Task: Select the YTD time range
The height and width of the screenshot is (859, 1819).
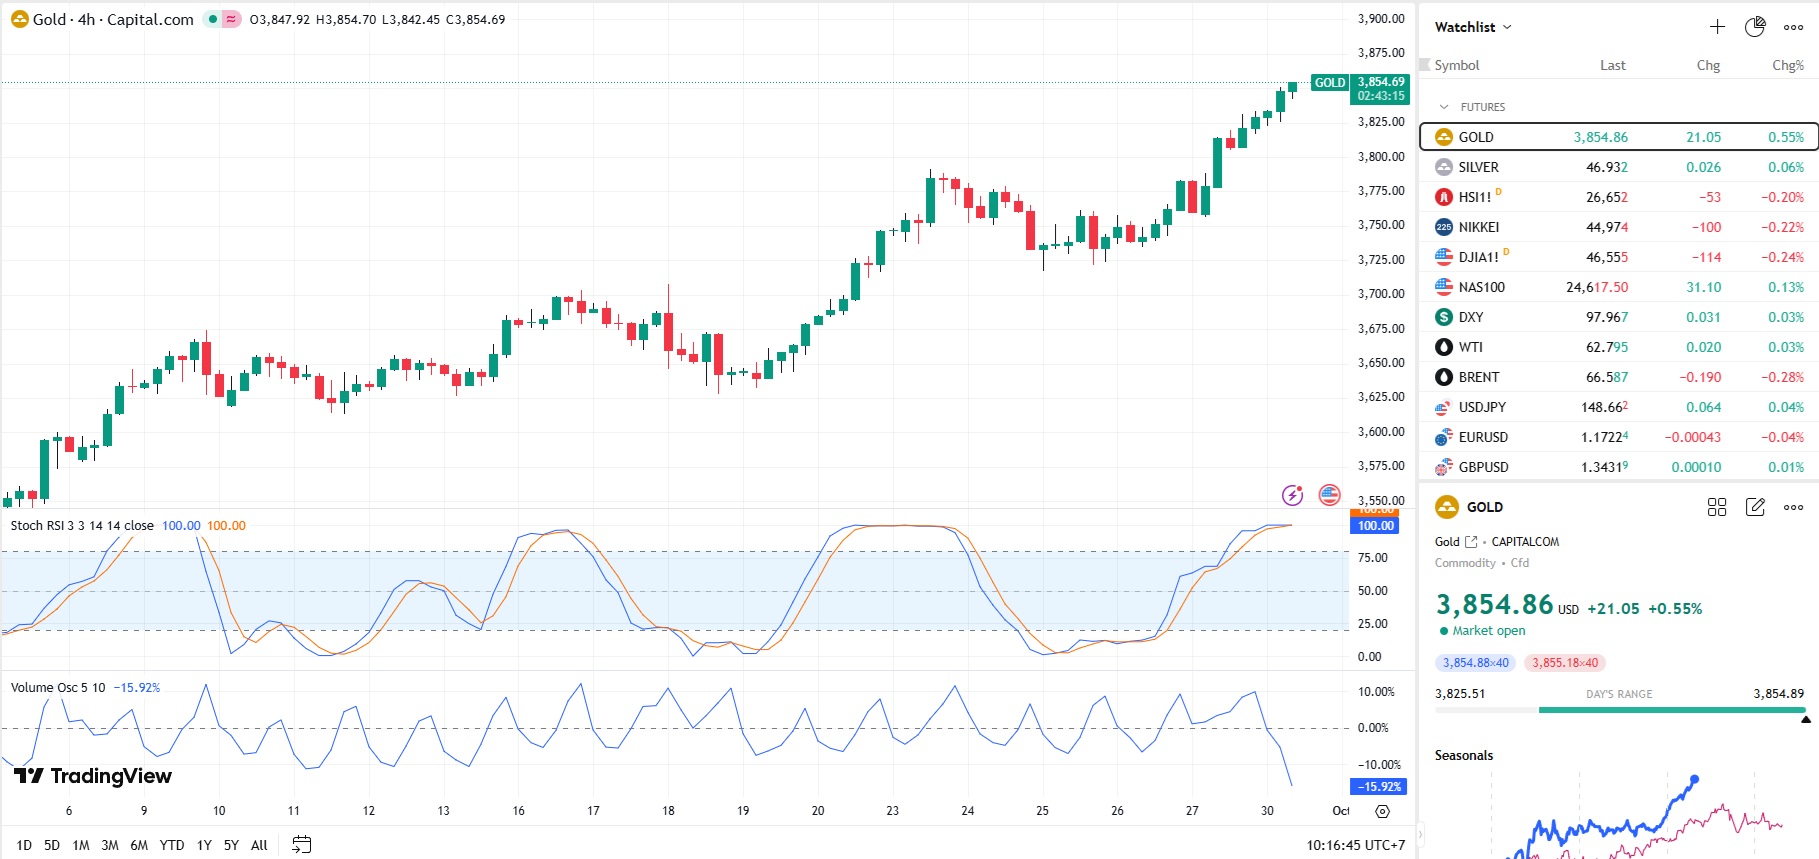Action: [172, 845]
